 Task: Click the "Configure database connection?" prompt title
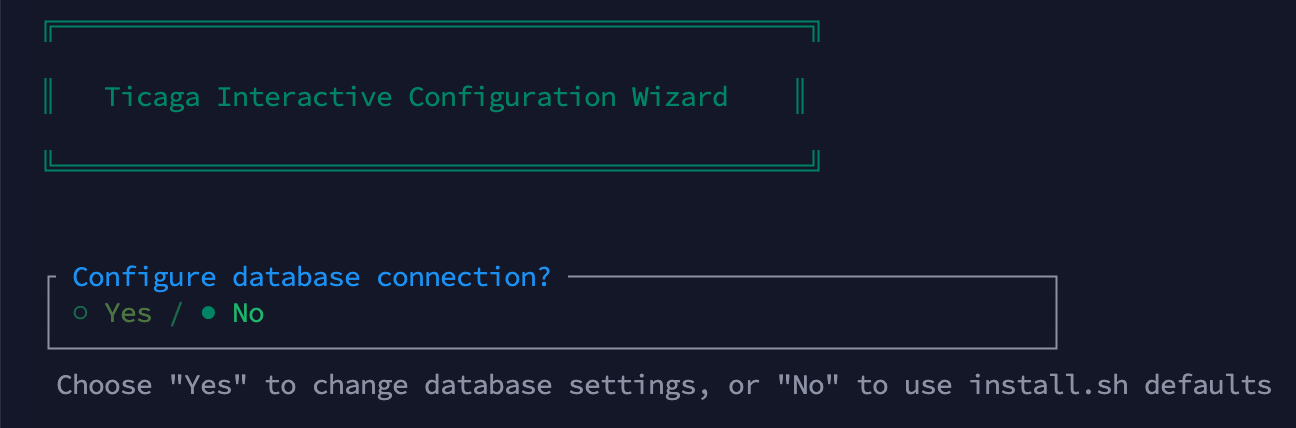[x=311, y=277]
